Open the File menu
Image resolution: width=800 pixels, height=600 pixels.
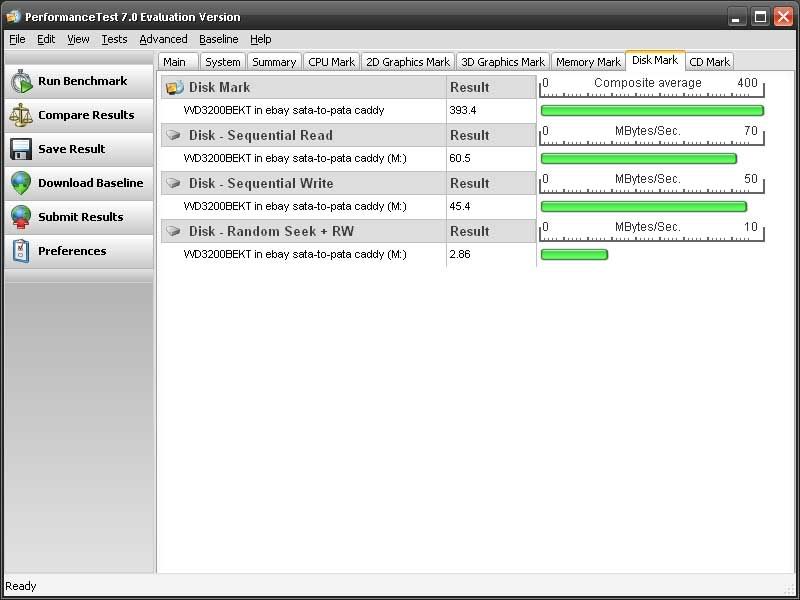click(17, 39)
